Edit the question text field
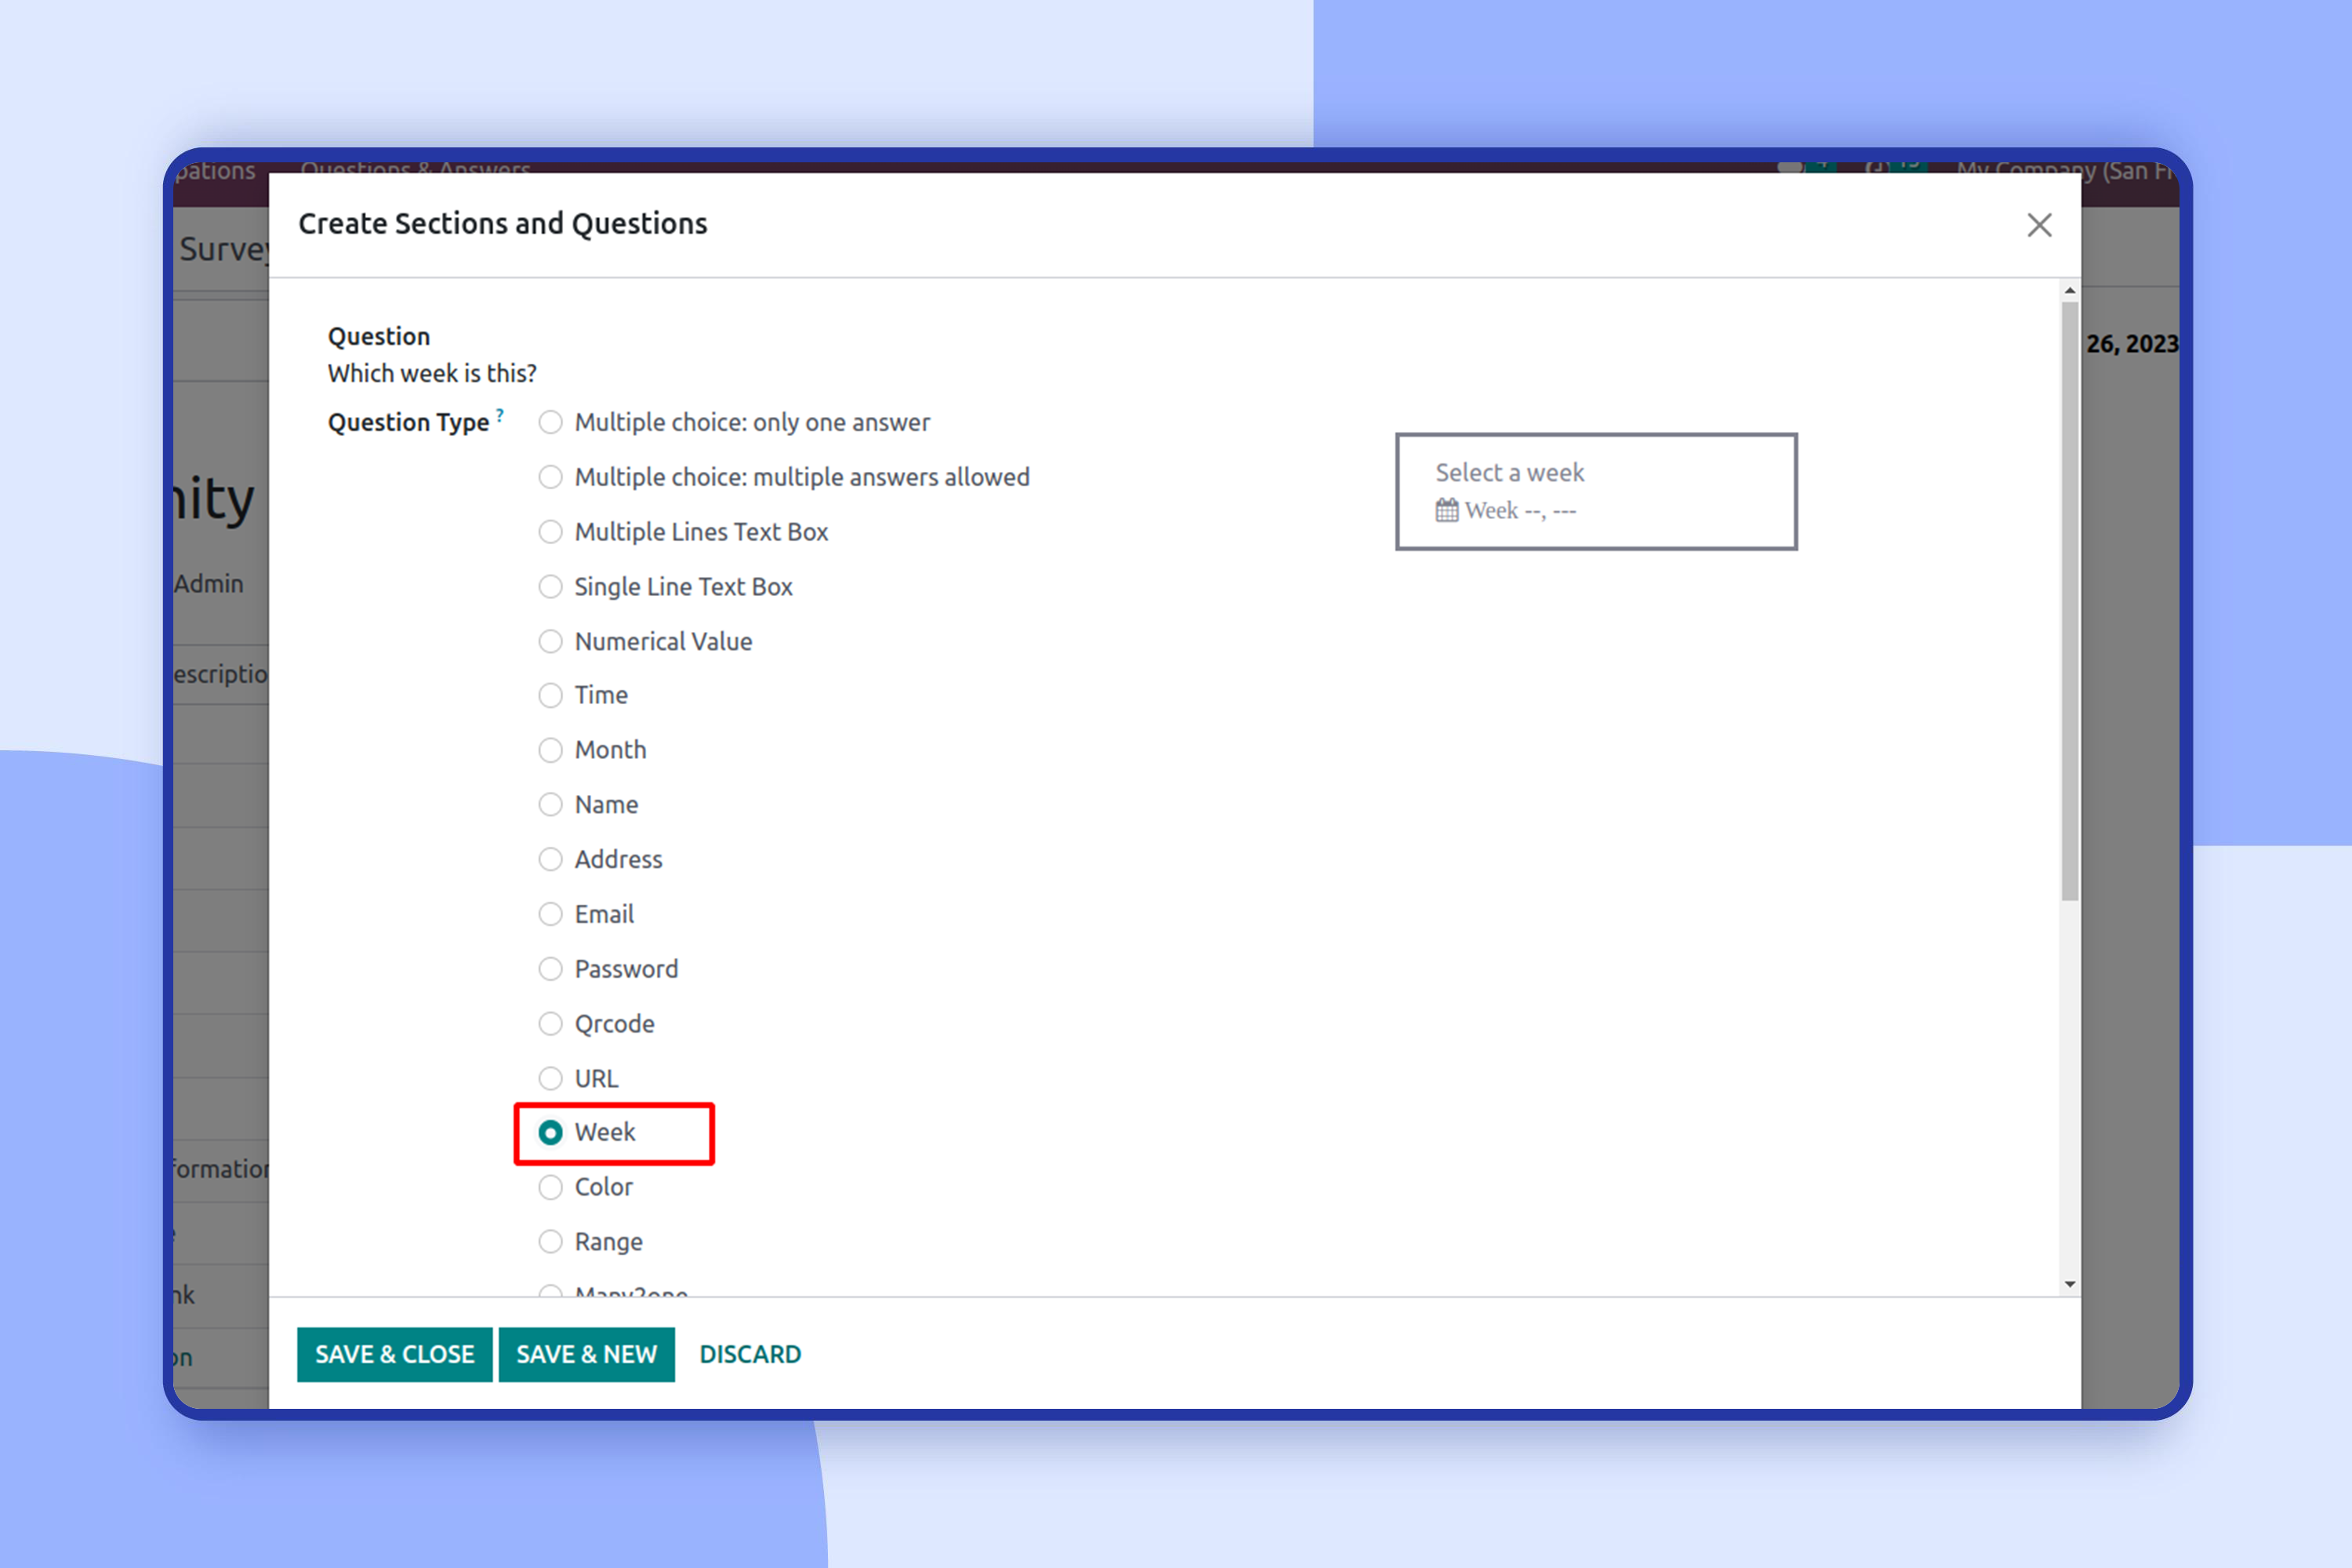This screenshot has height=1568, width=2352. (x=432, y=374)
